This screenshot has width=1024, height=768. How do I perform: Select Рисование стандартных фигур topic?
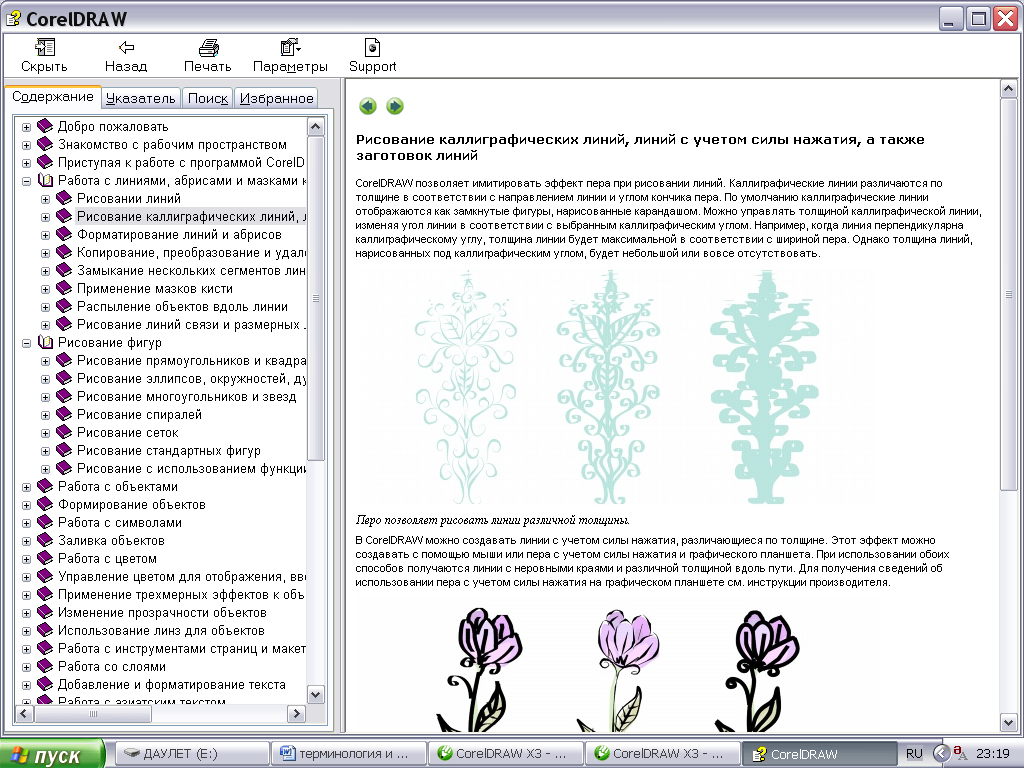[x=168, y=451]
